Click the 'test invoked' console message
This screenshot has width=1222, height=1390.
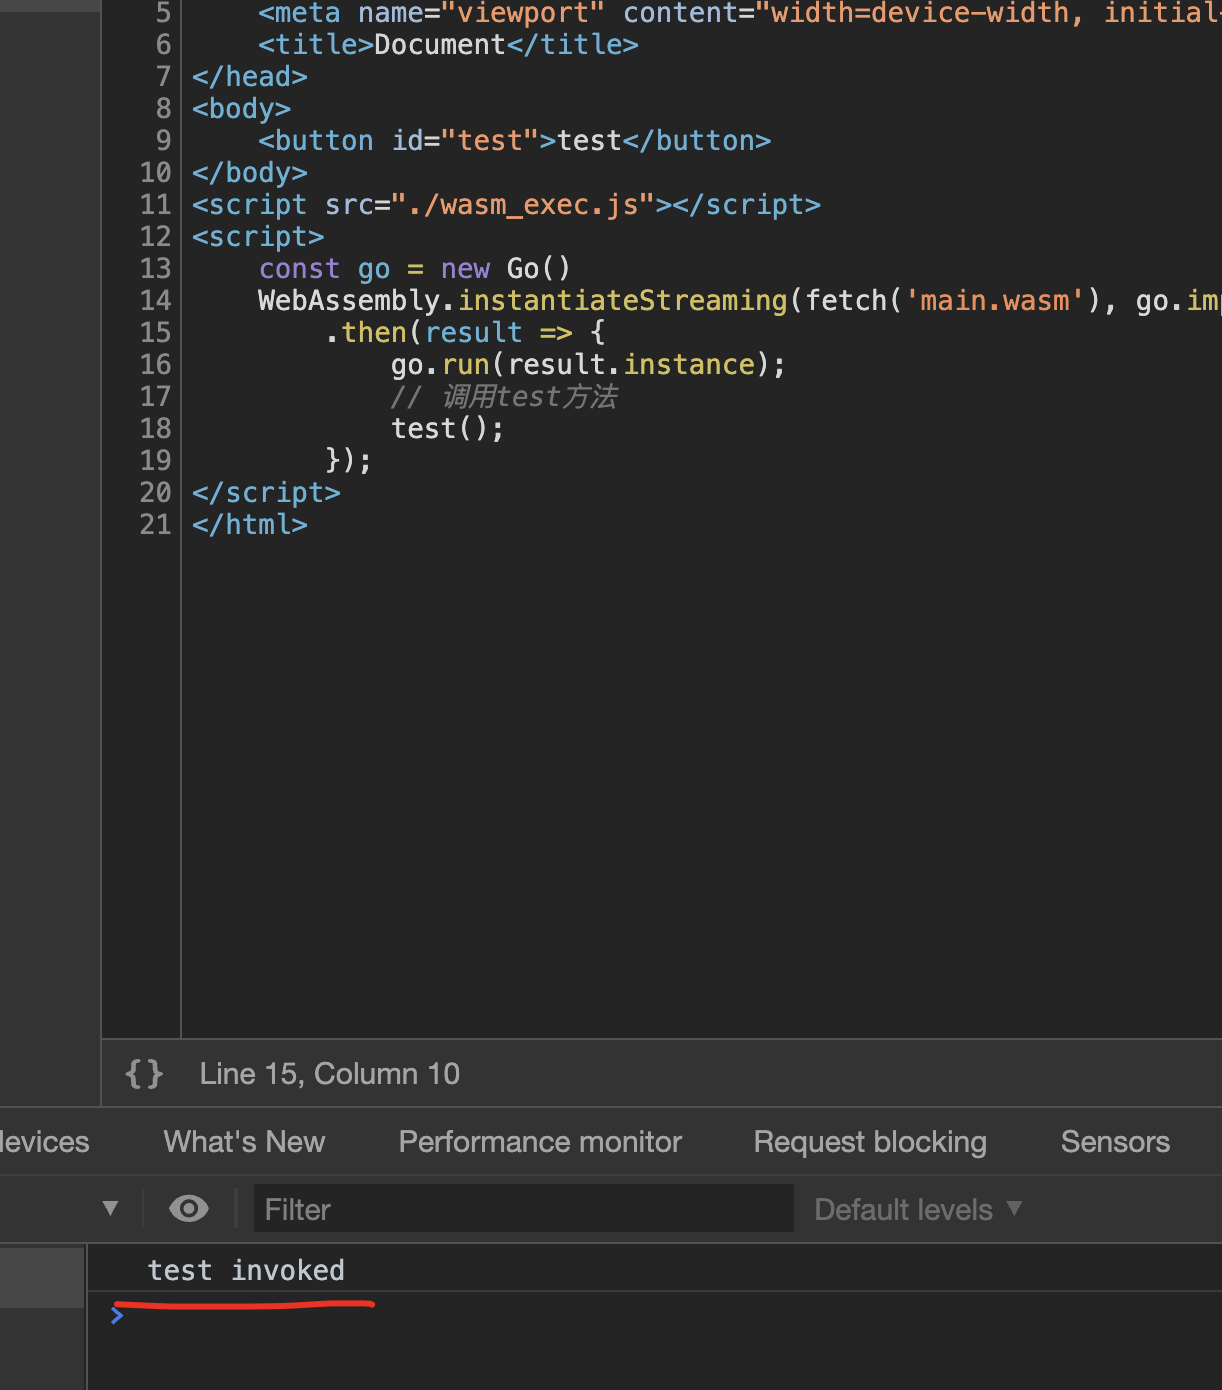click(x=246, y=1270)
